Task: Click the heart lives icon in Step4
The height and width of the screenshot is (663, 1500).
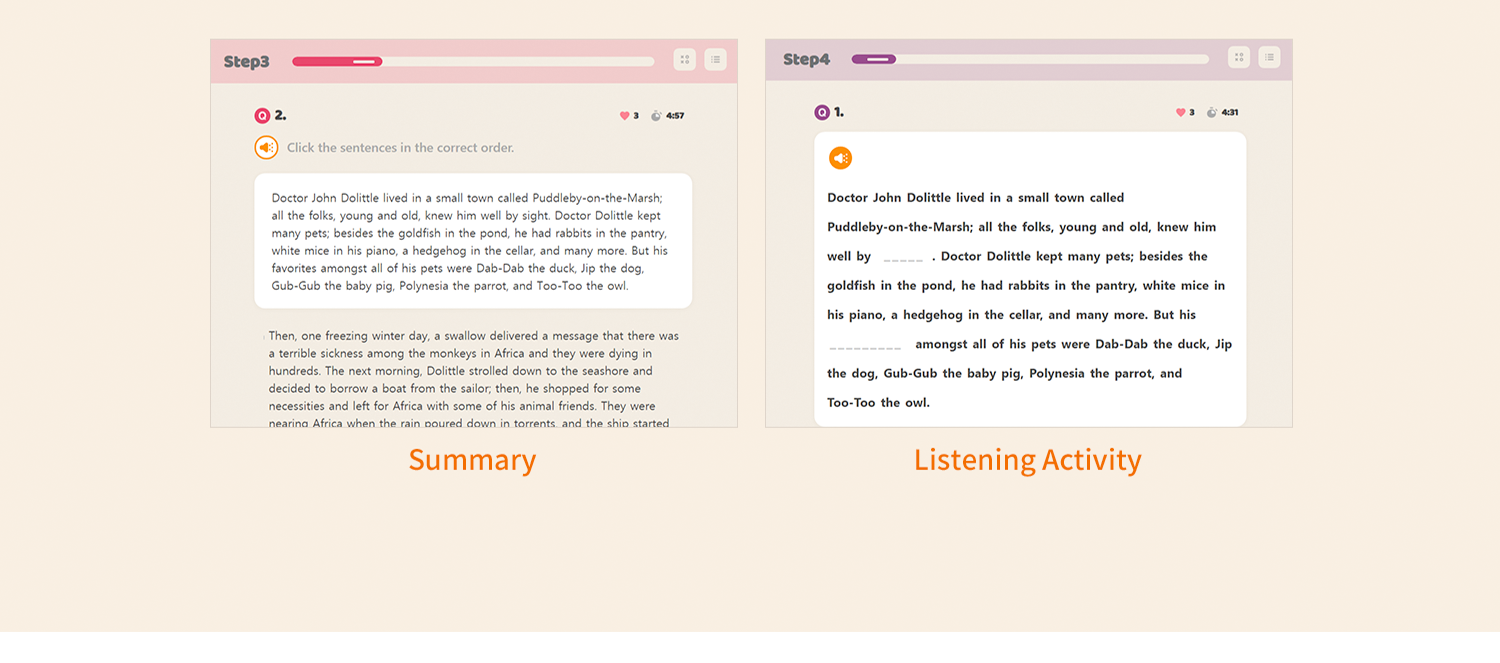Action: point(1180,113)
